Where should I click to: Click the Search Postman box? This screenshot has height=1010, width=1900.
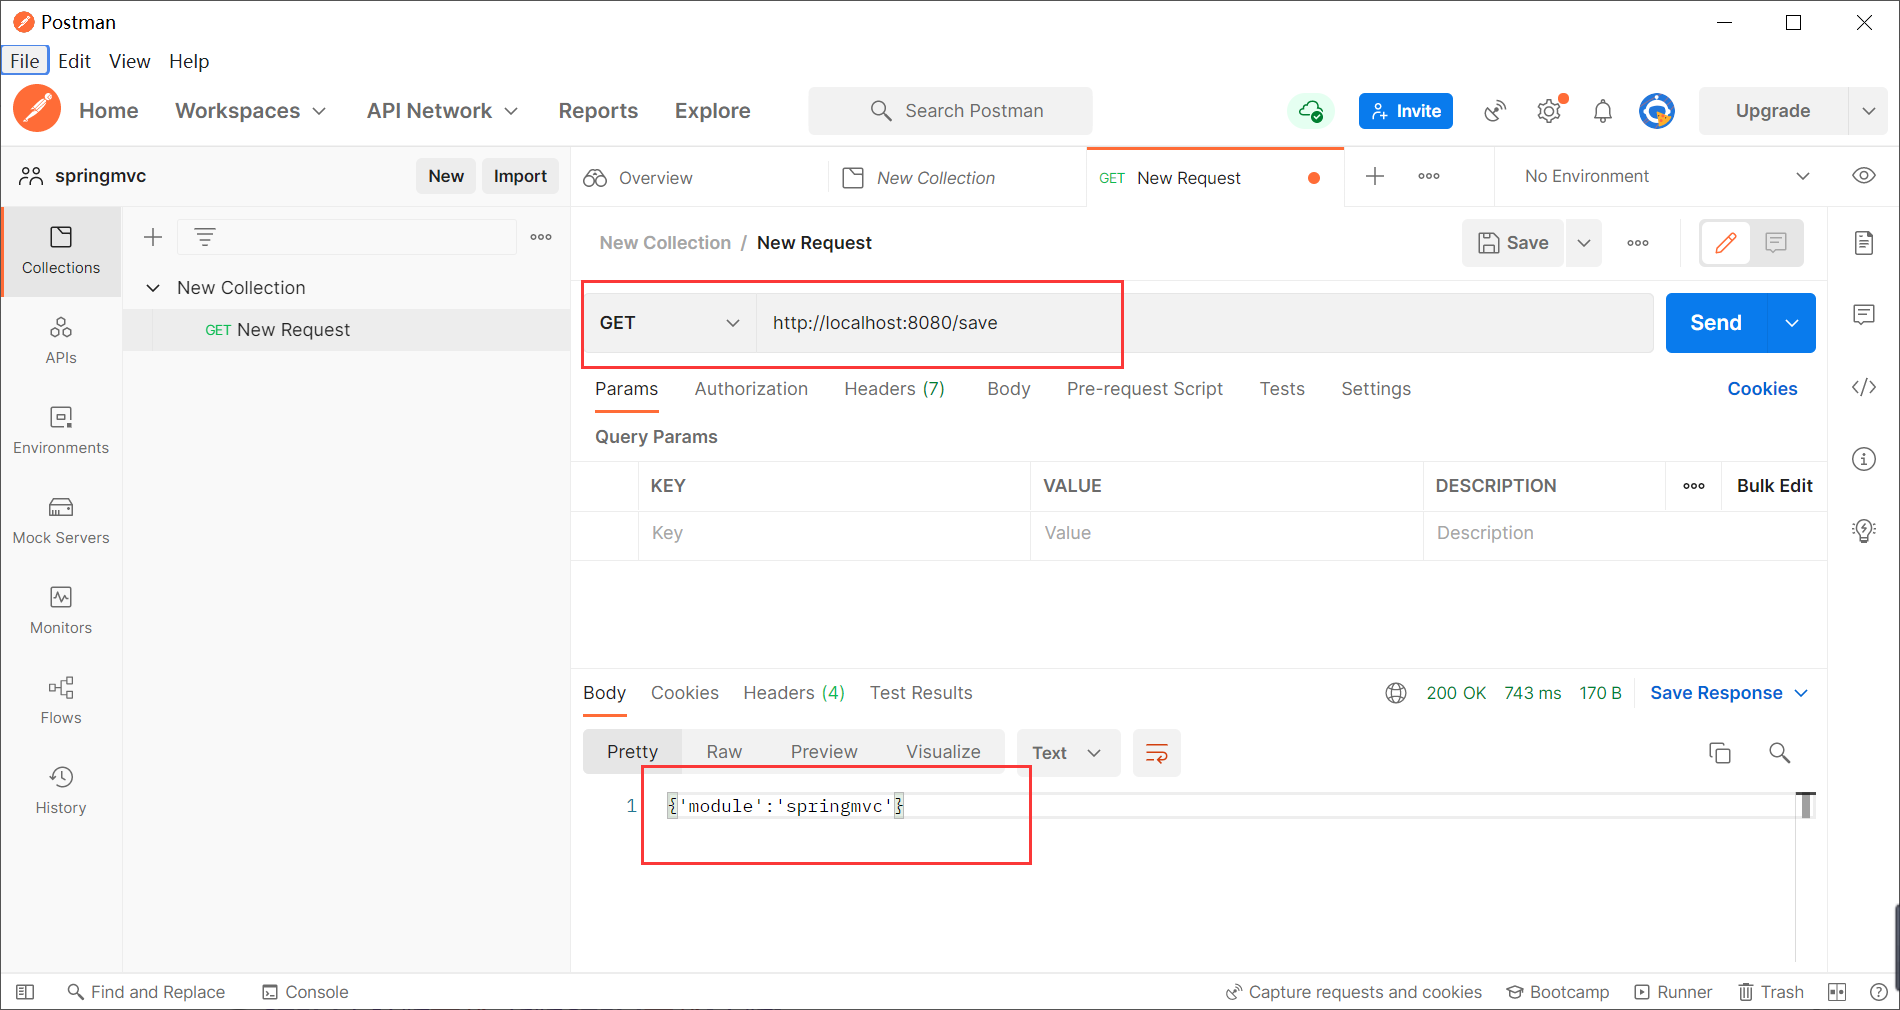pyautogui.click(x=950, y=111)
